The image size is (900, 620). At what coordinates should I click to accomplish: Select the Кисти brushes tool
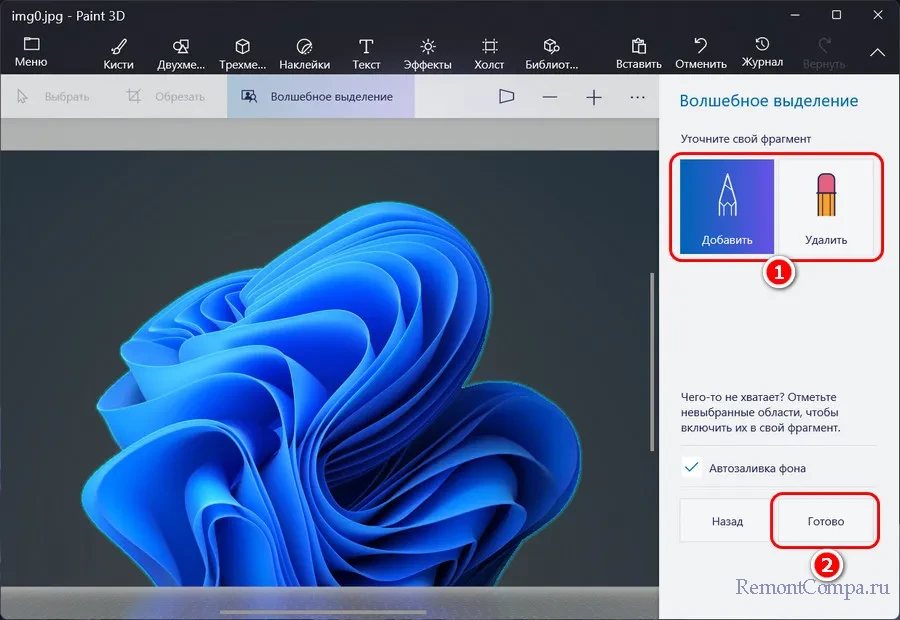click(x=118, y=53)
